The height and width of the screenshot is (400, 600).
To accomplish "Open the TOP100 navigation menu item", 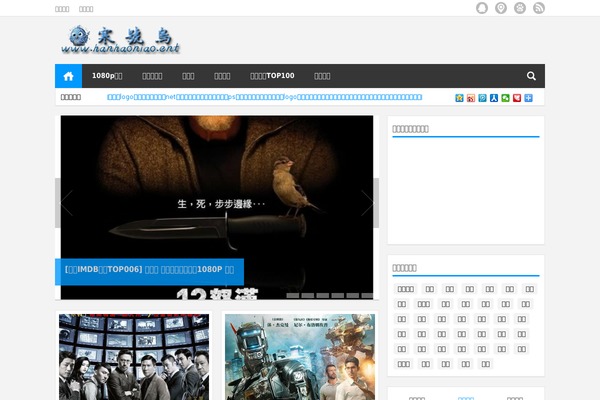I will [272, 76].
